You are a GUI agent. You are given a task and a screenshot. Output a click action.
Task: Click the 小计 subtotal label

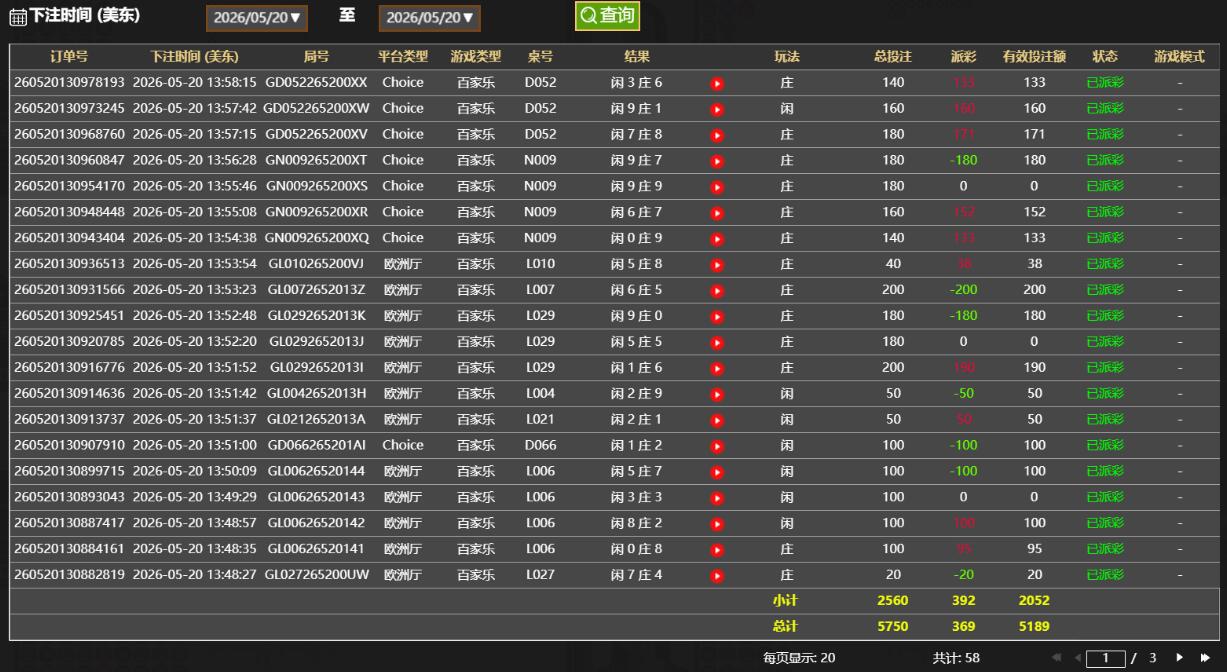pyautogui.click(x=785, y=601)
